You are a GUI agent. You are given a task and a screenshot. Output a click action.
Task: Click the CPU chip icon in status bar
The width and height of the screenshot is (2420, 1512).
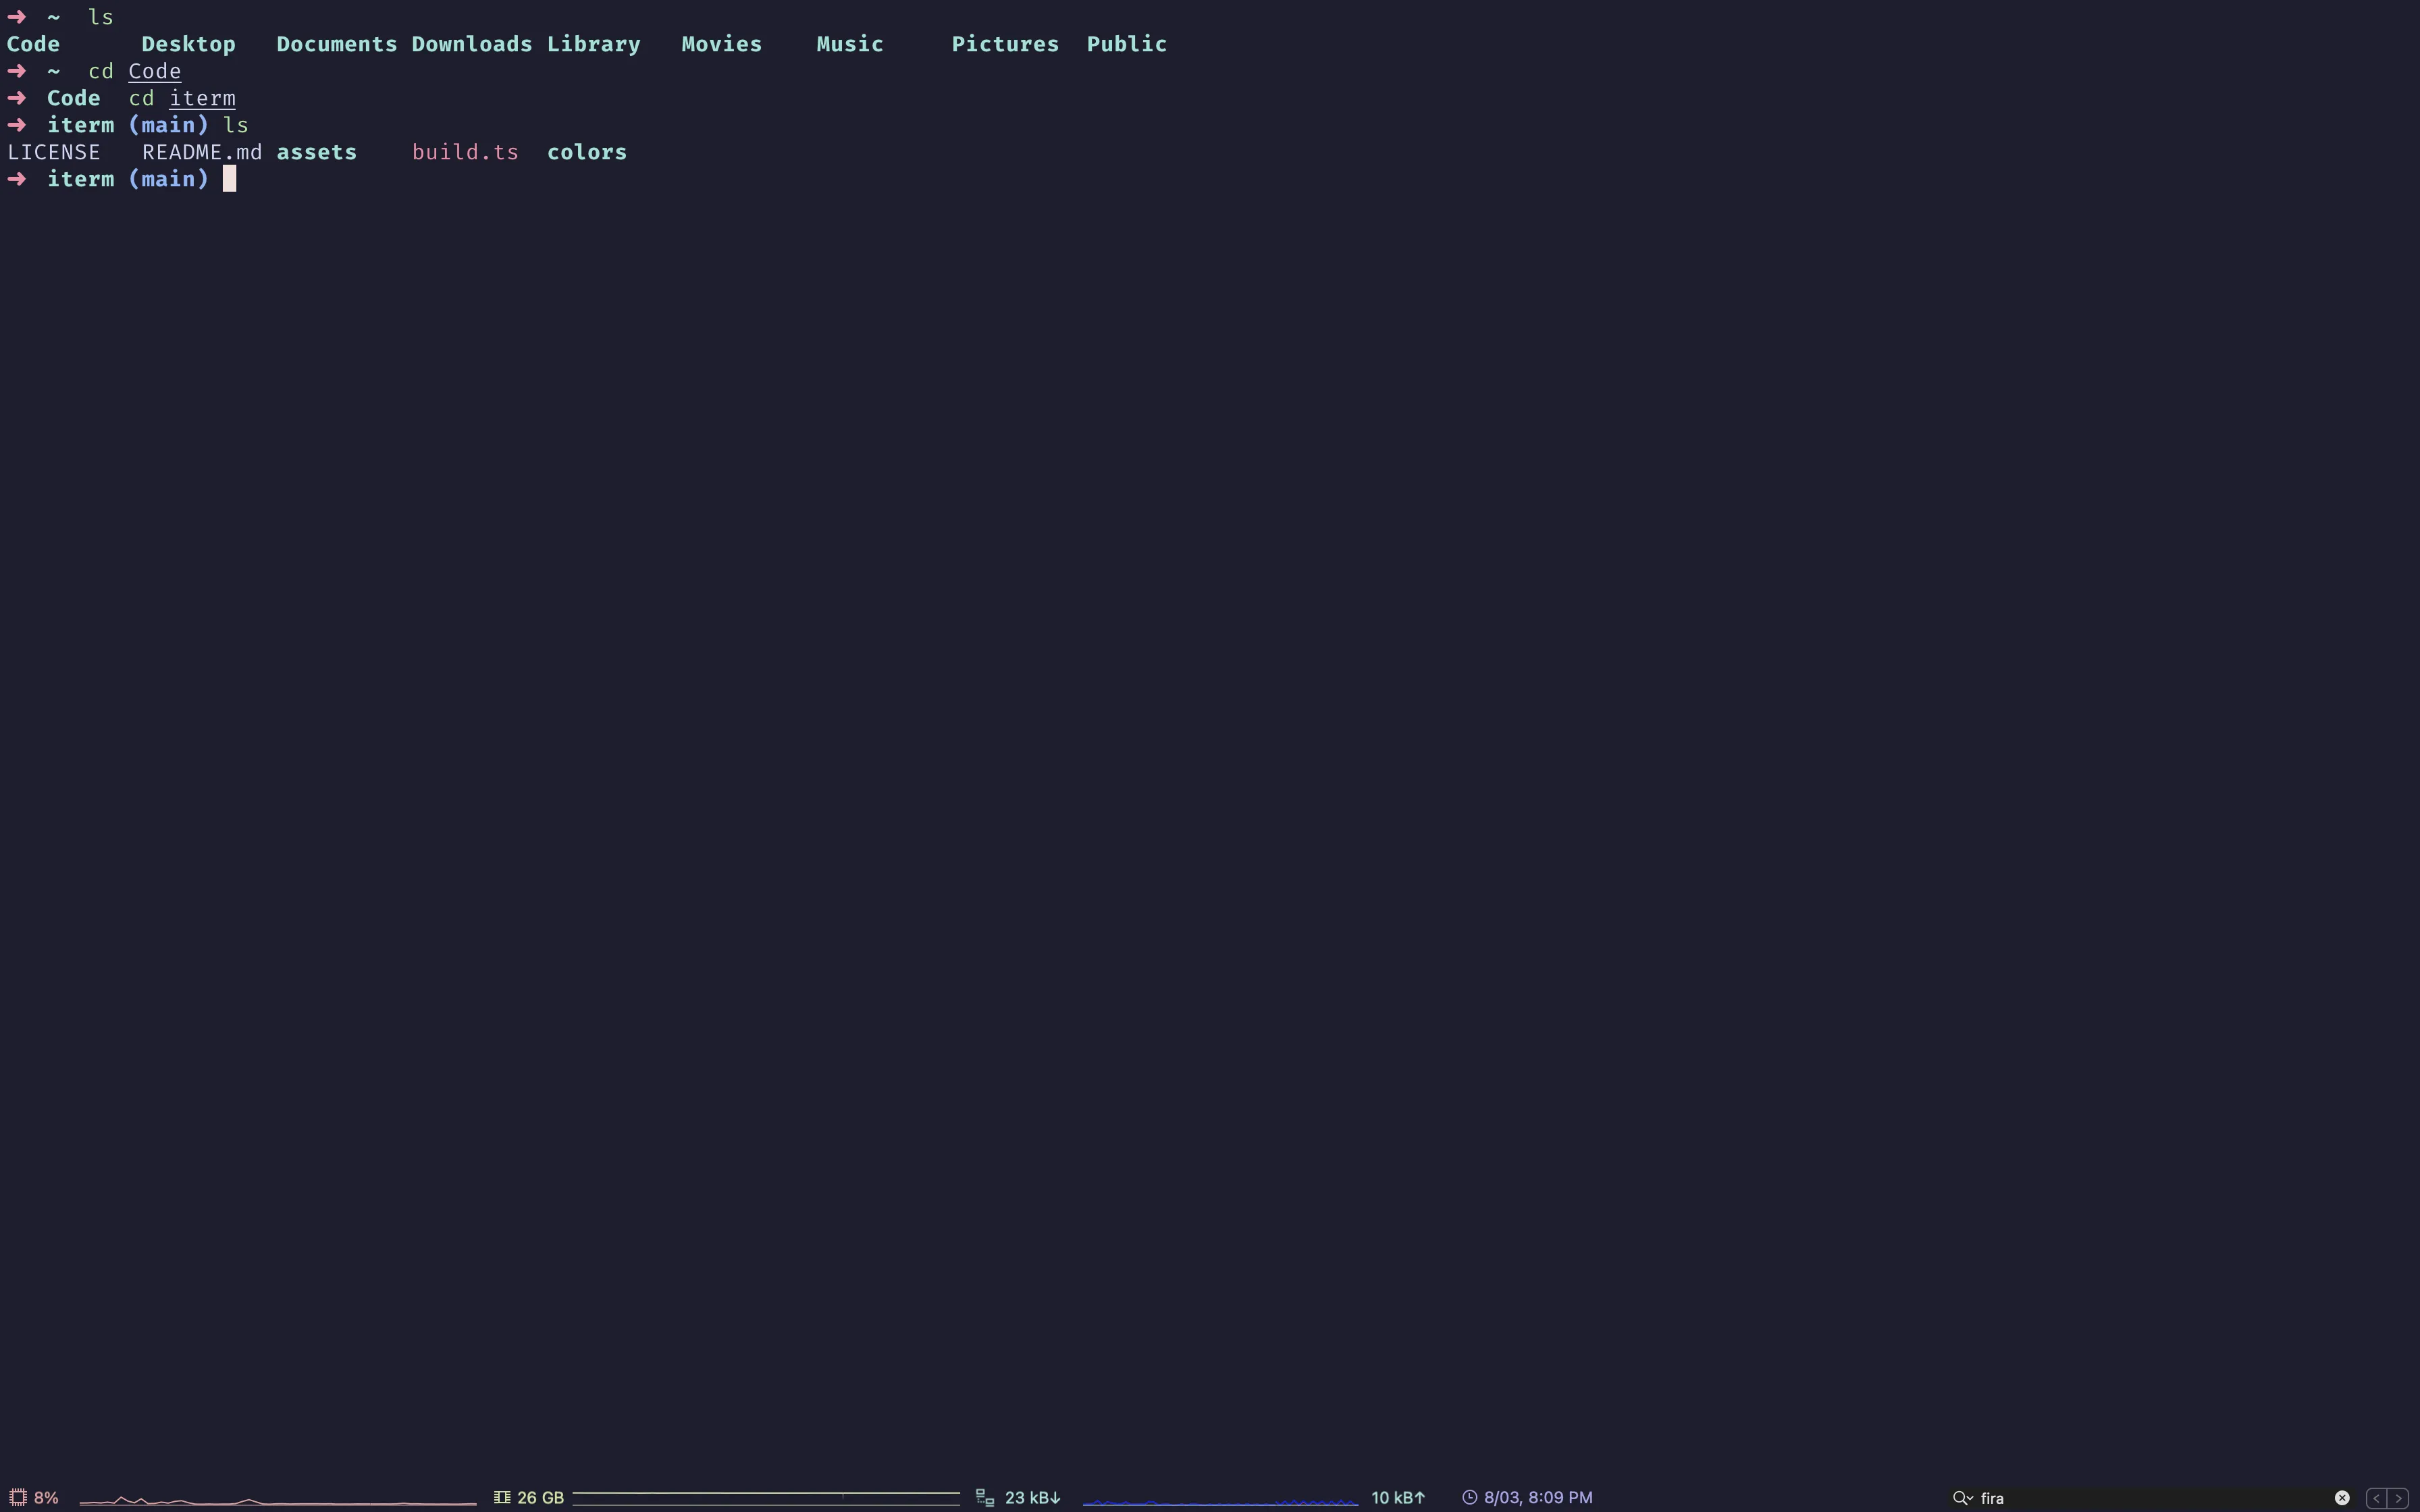[x=17, y=1497]
